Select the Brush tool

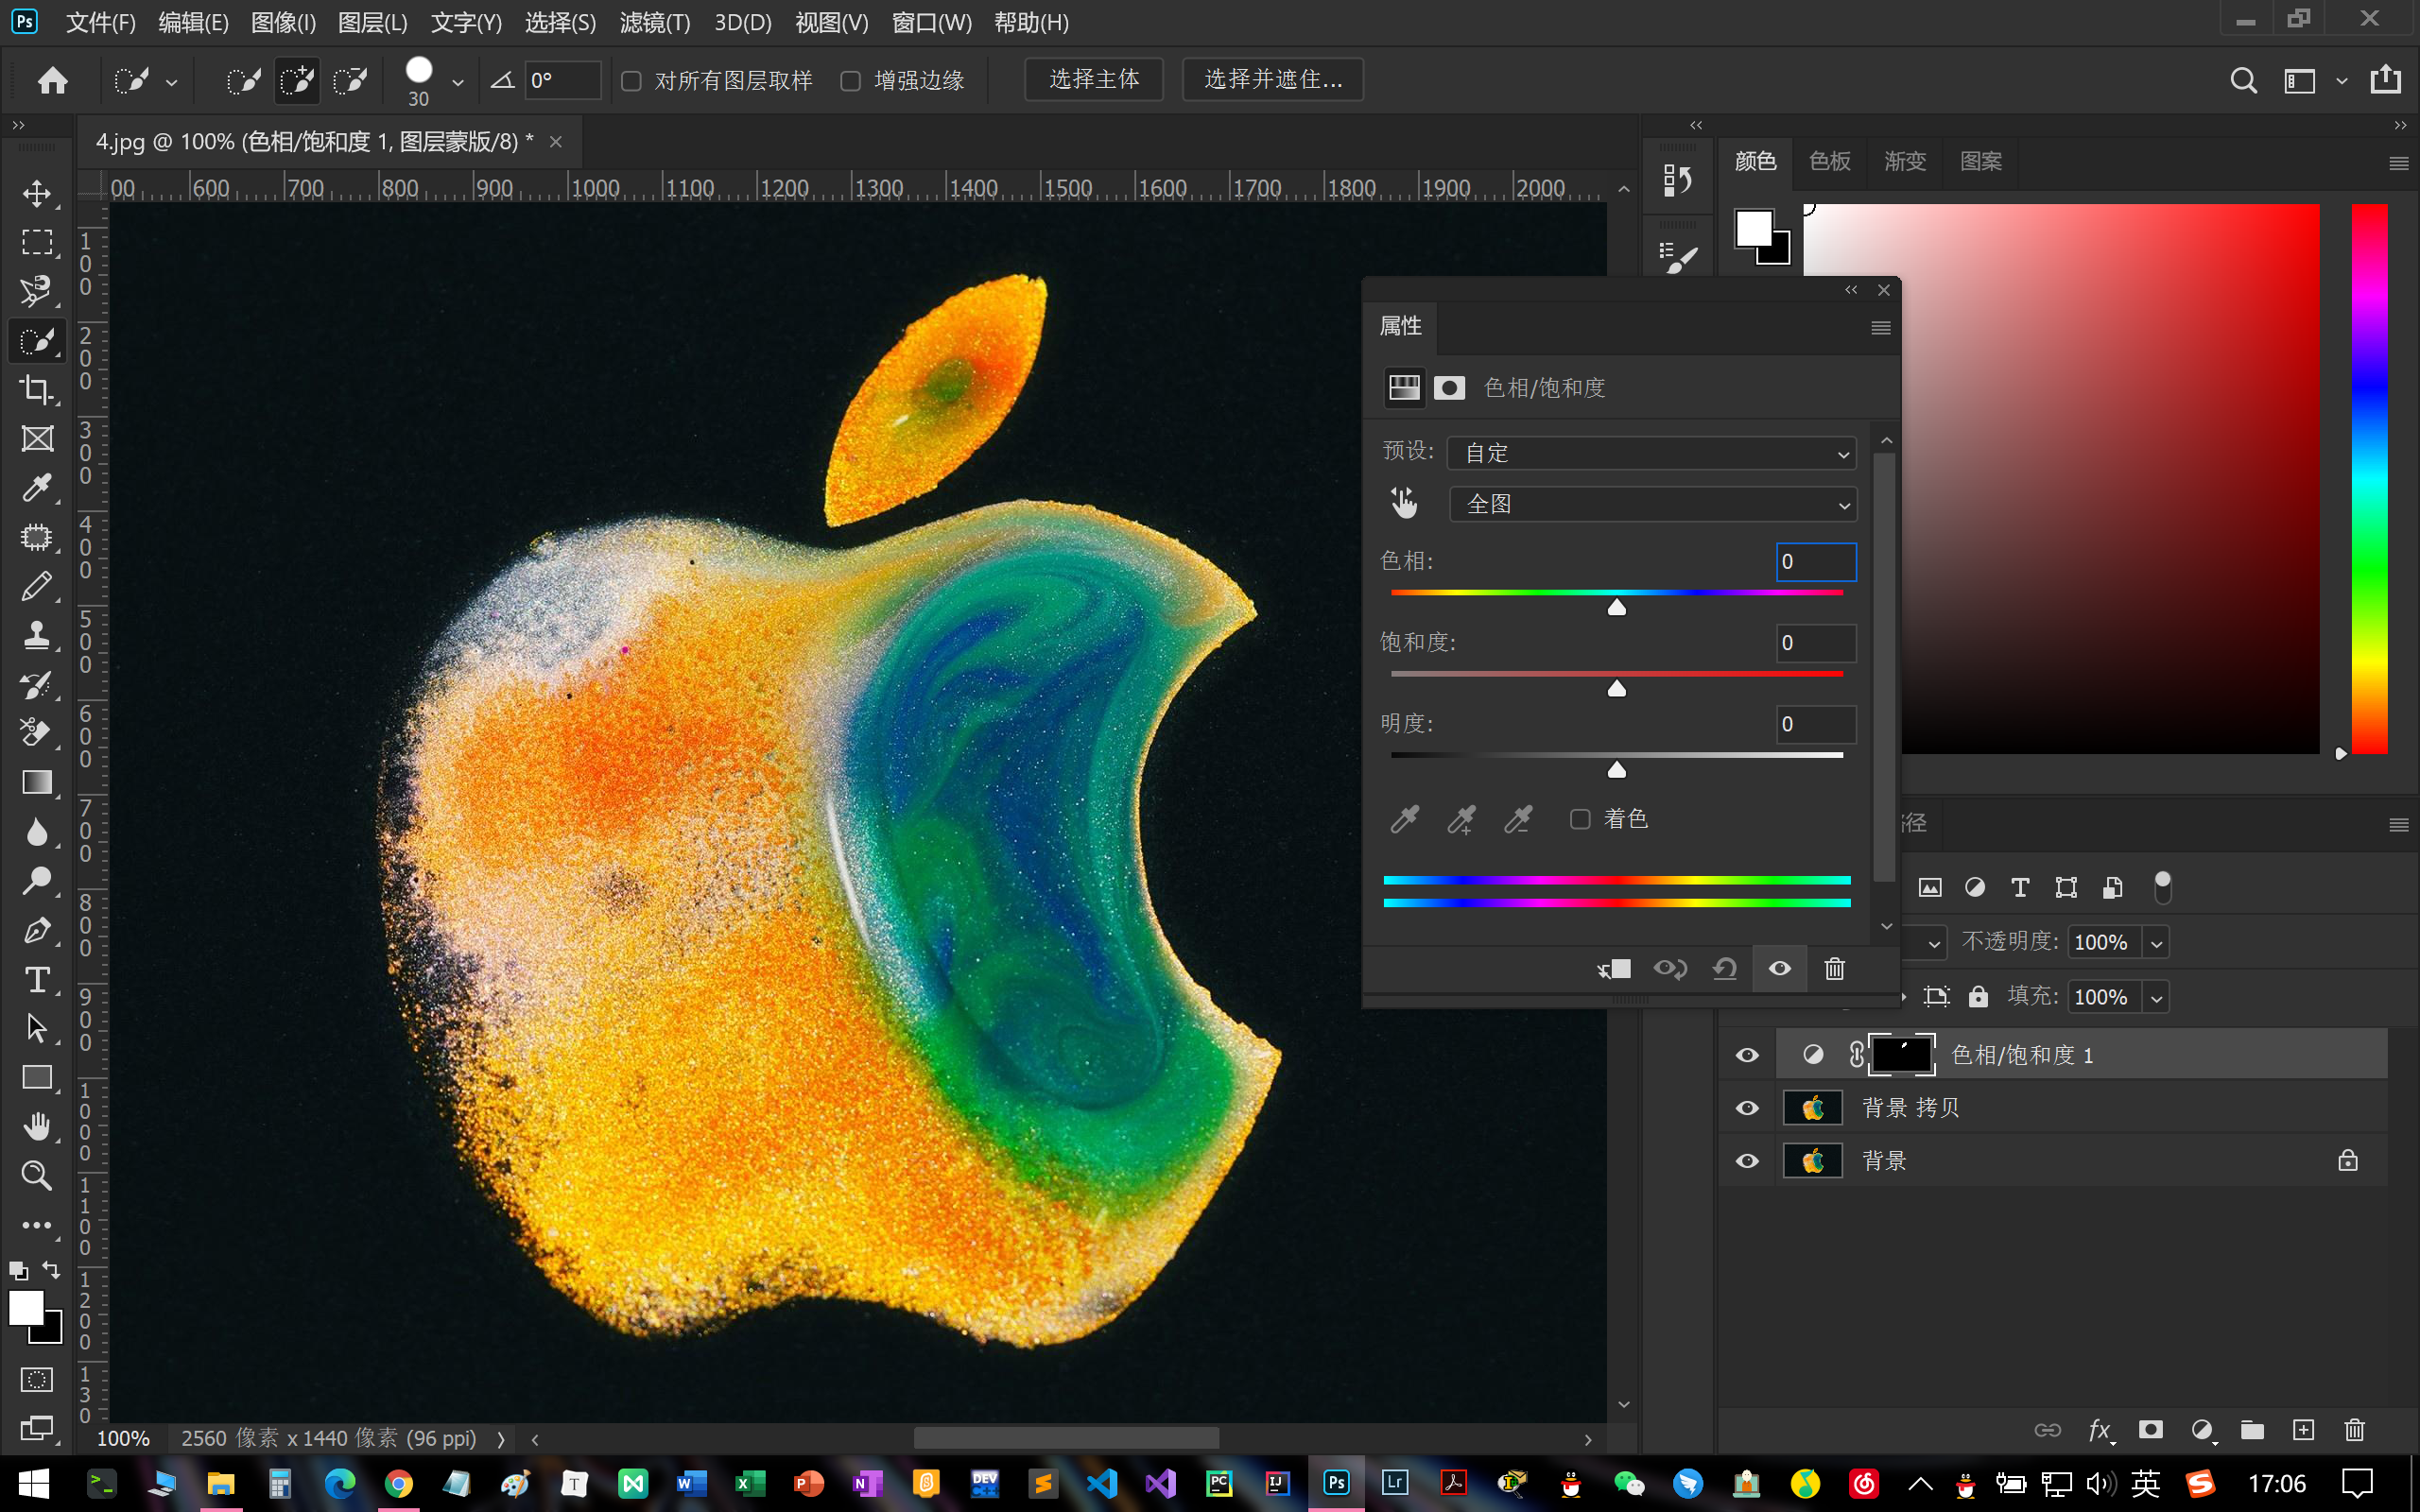[37, 586]
